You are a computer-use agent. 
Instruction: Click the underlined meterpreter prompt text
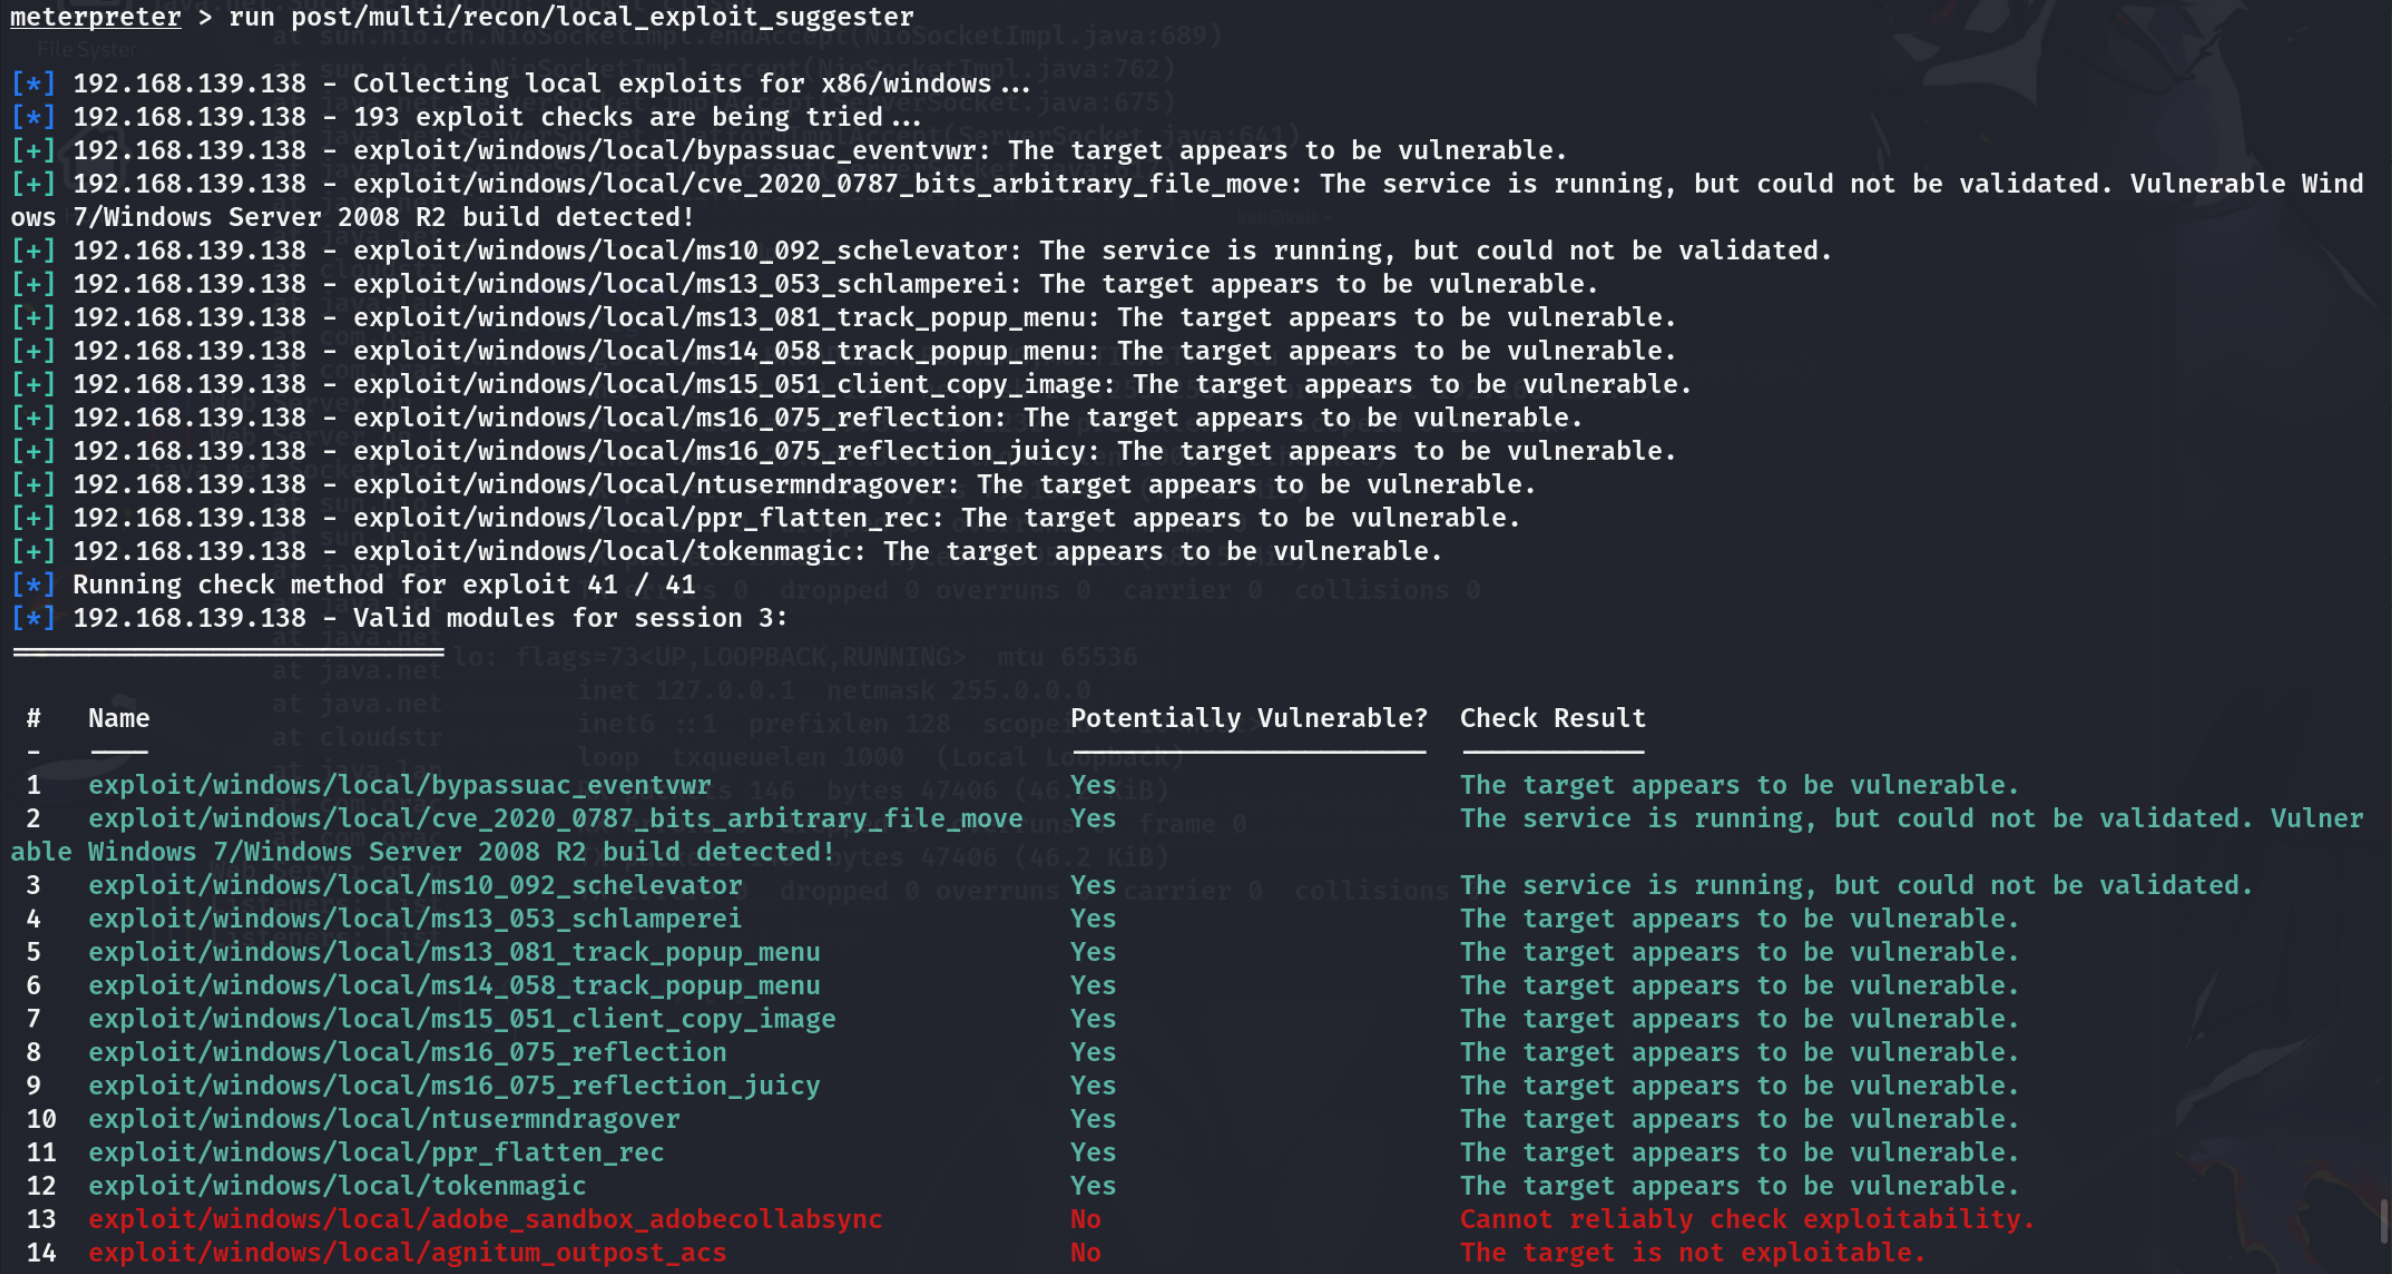[95, 17]
